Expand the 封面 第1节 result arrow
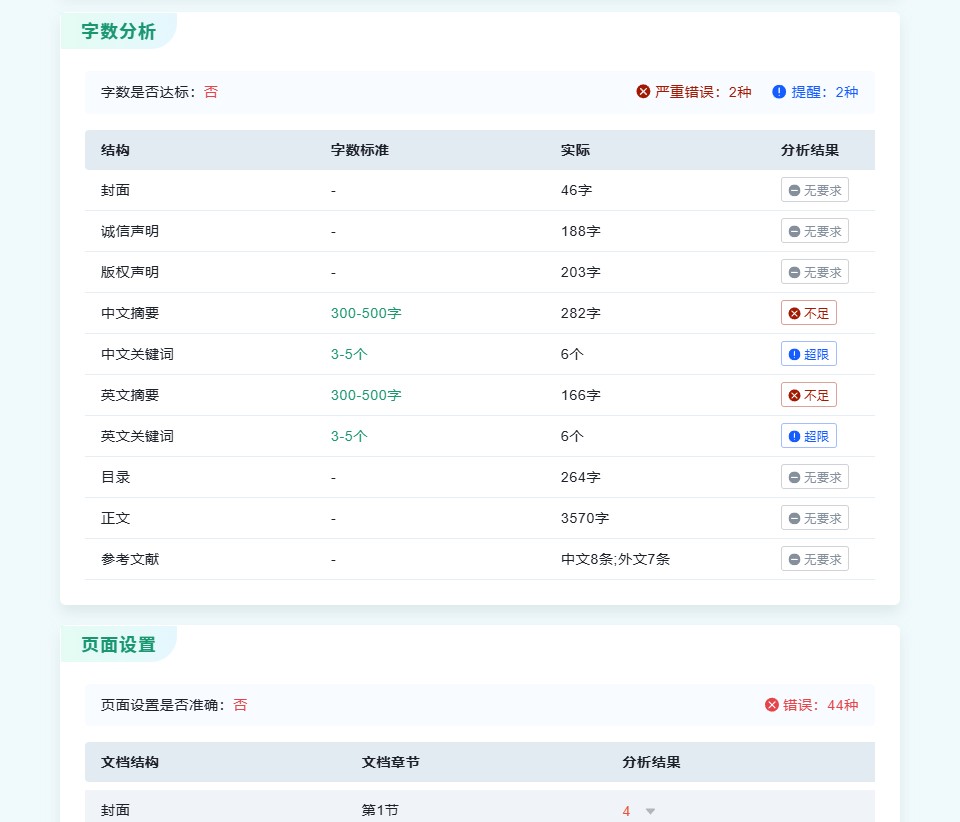This screenshot has height=822, width=960. (650, 811)
